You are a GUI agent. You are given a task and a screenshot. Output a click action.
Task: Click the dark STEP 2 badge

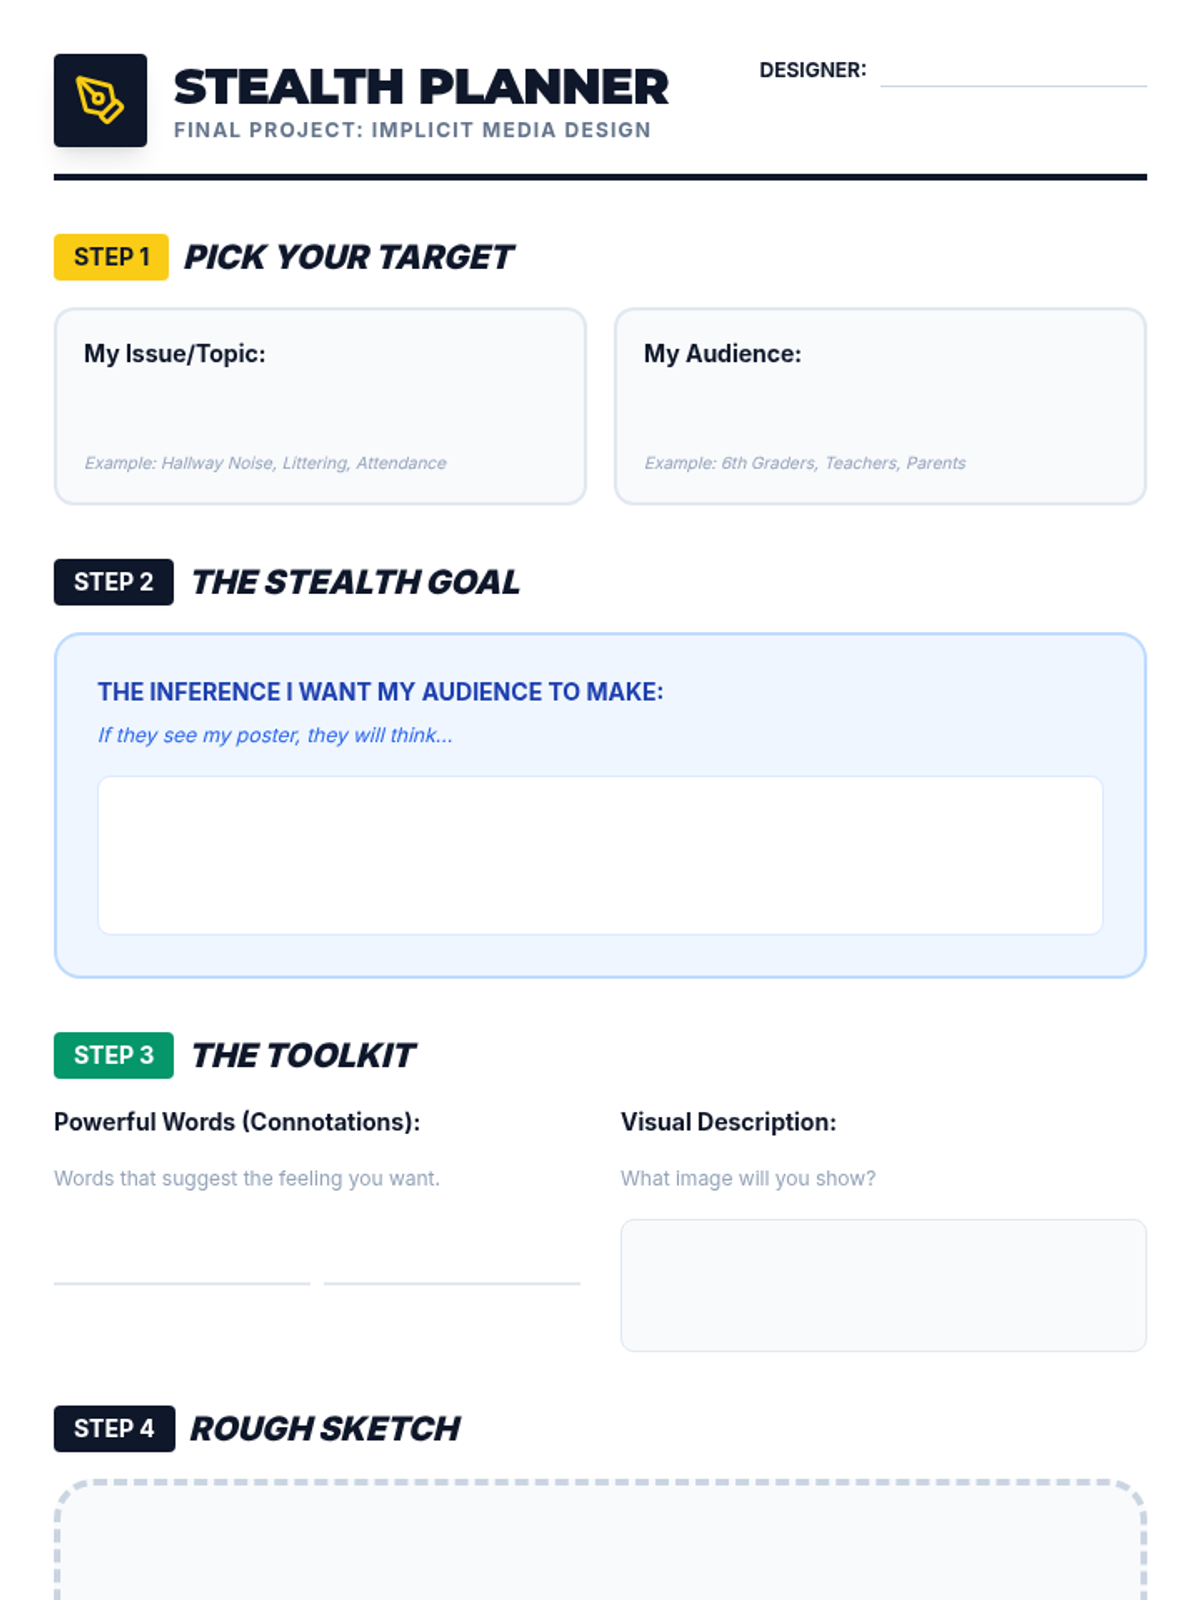(113, 582)
